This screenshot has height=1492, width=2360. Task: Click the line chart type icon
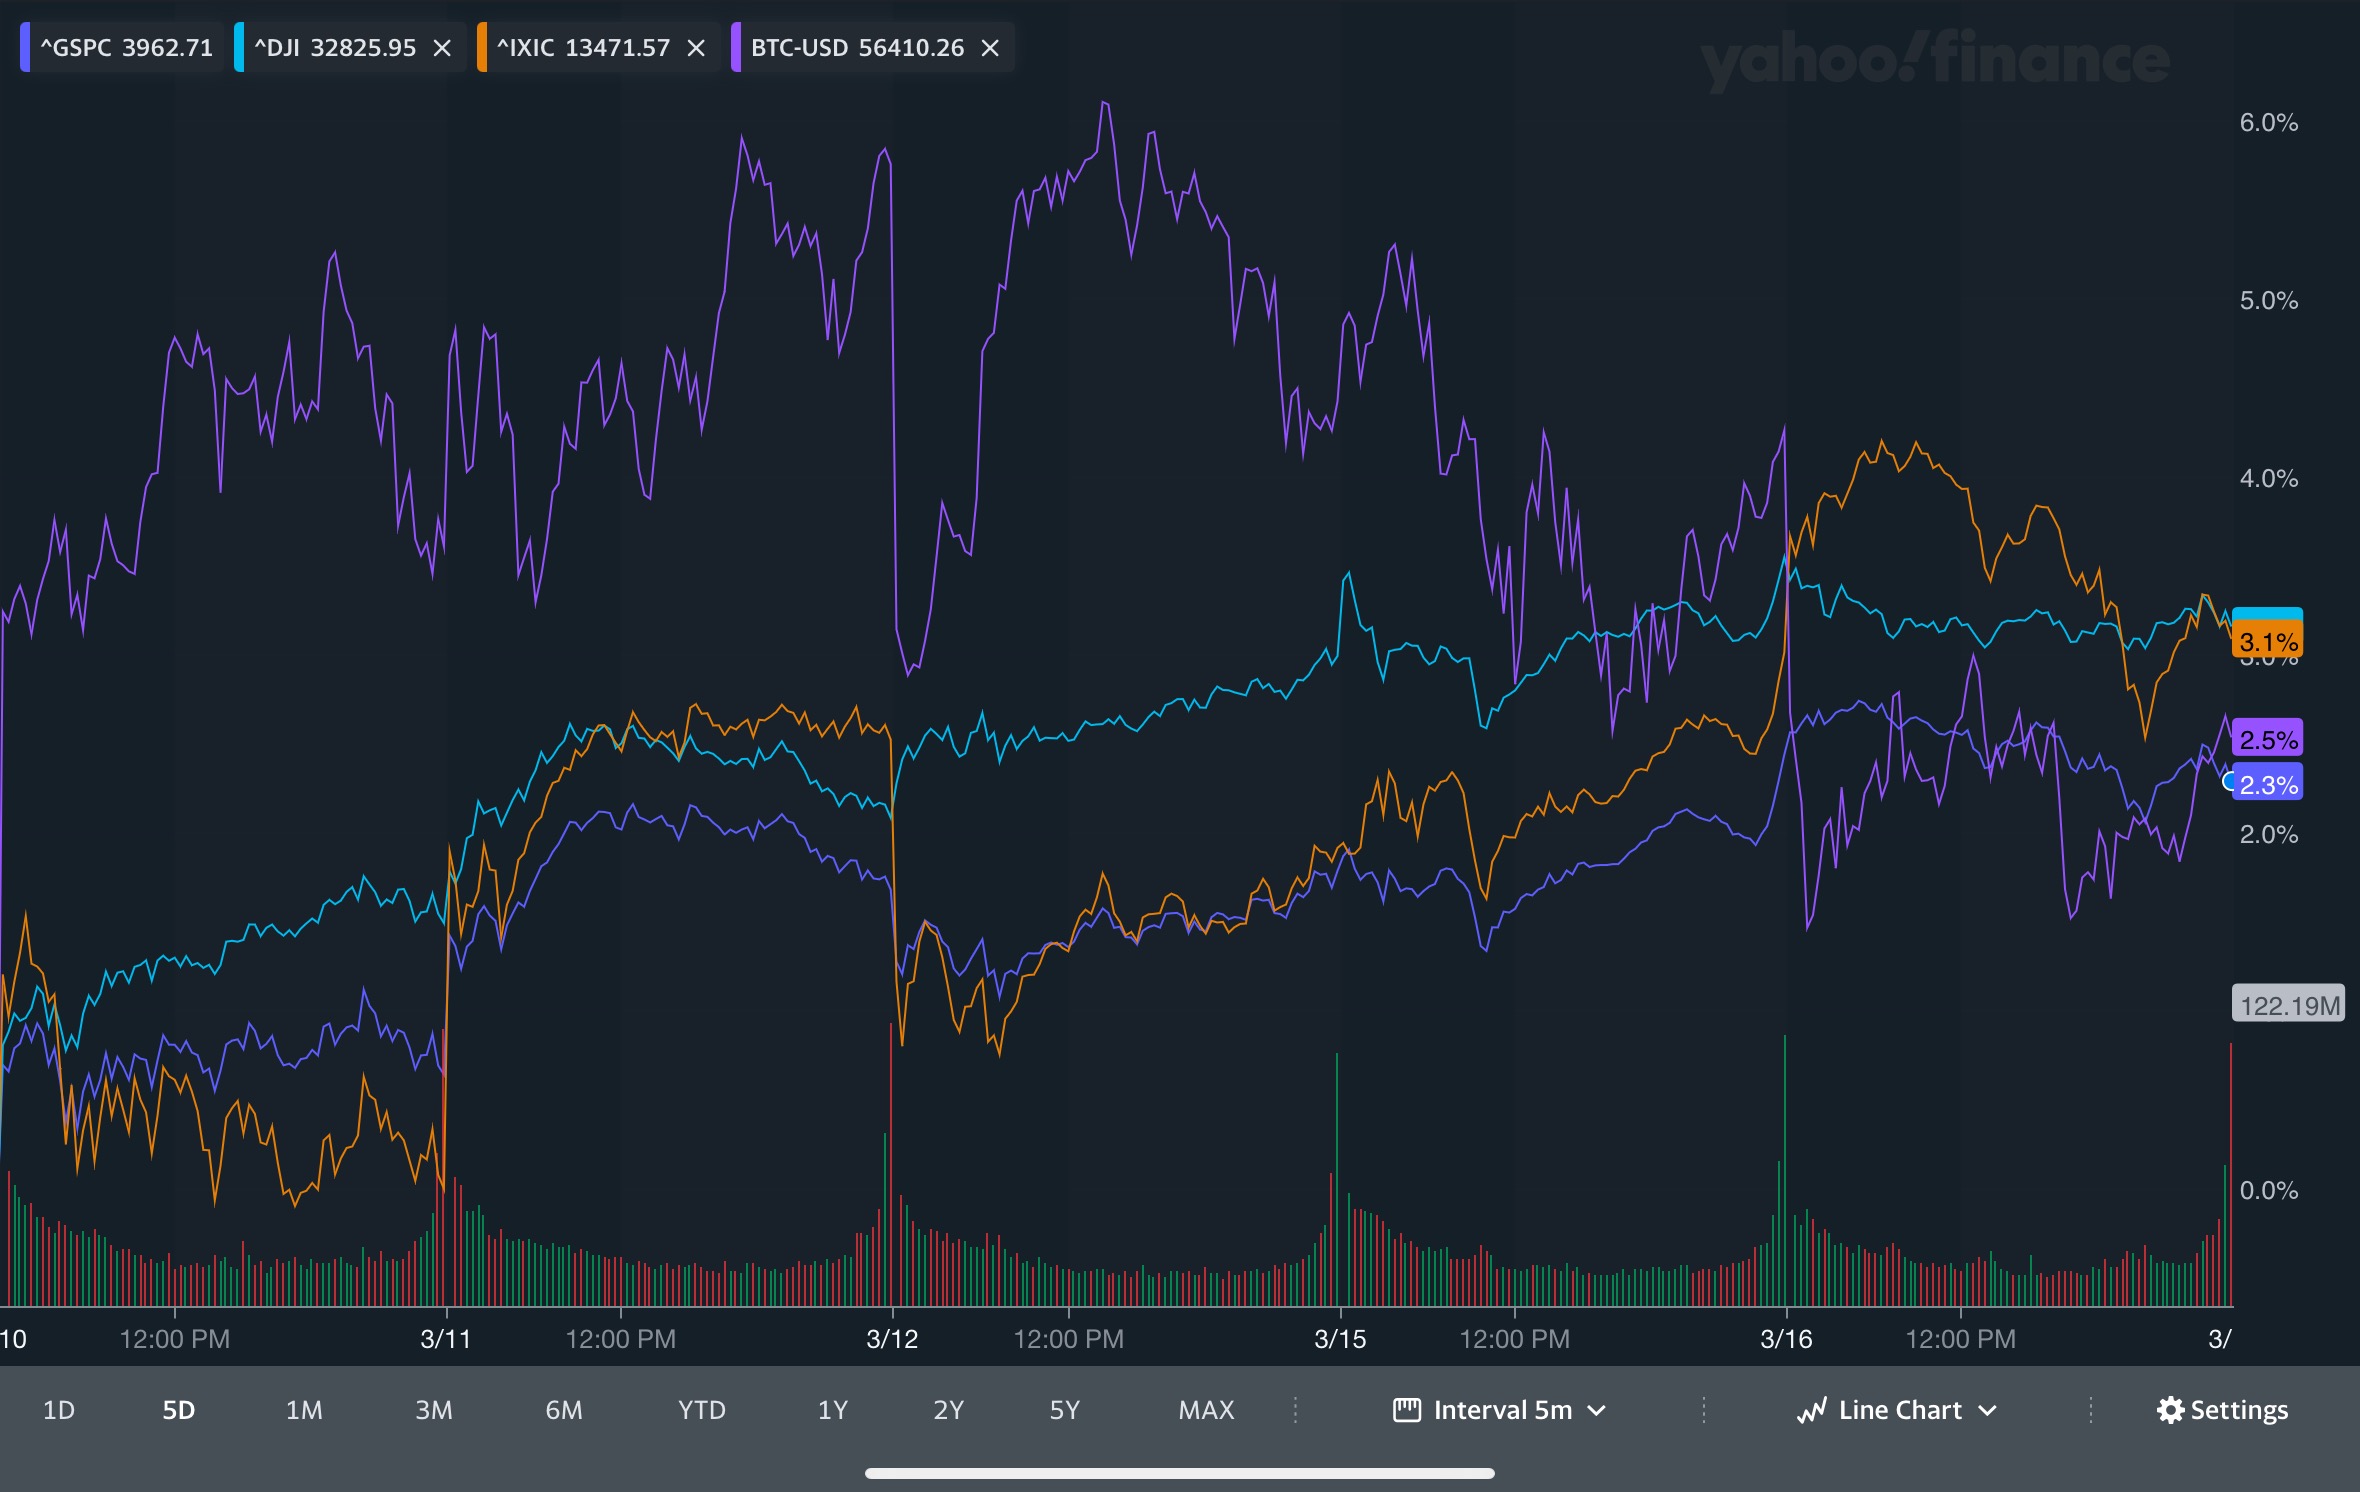[1811, 1410]
